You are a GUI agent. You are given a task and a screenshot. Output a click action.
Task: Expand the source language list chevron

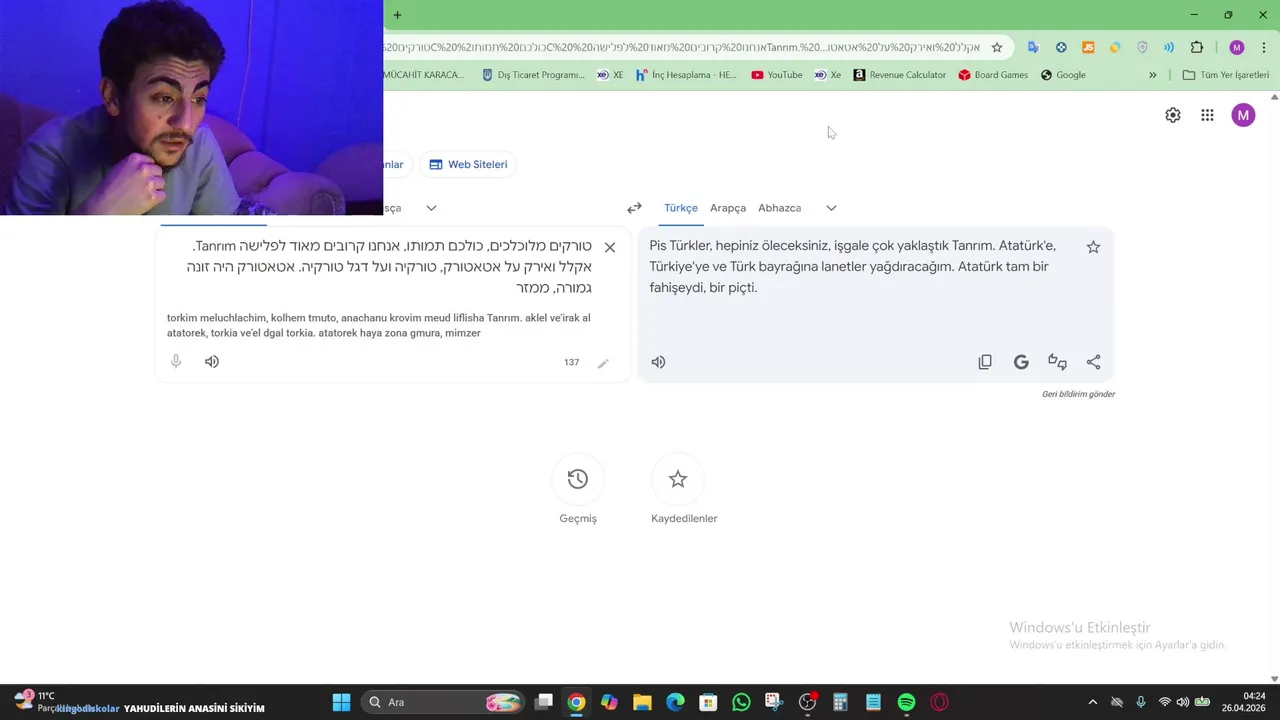431,208
